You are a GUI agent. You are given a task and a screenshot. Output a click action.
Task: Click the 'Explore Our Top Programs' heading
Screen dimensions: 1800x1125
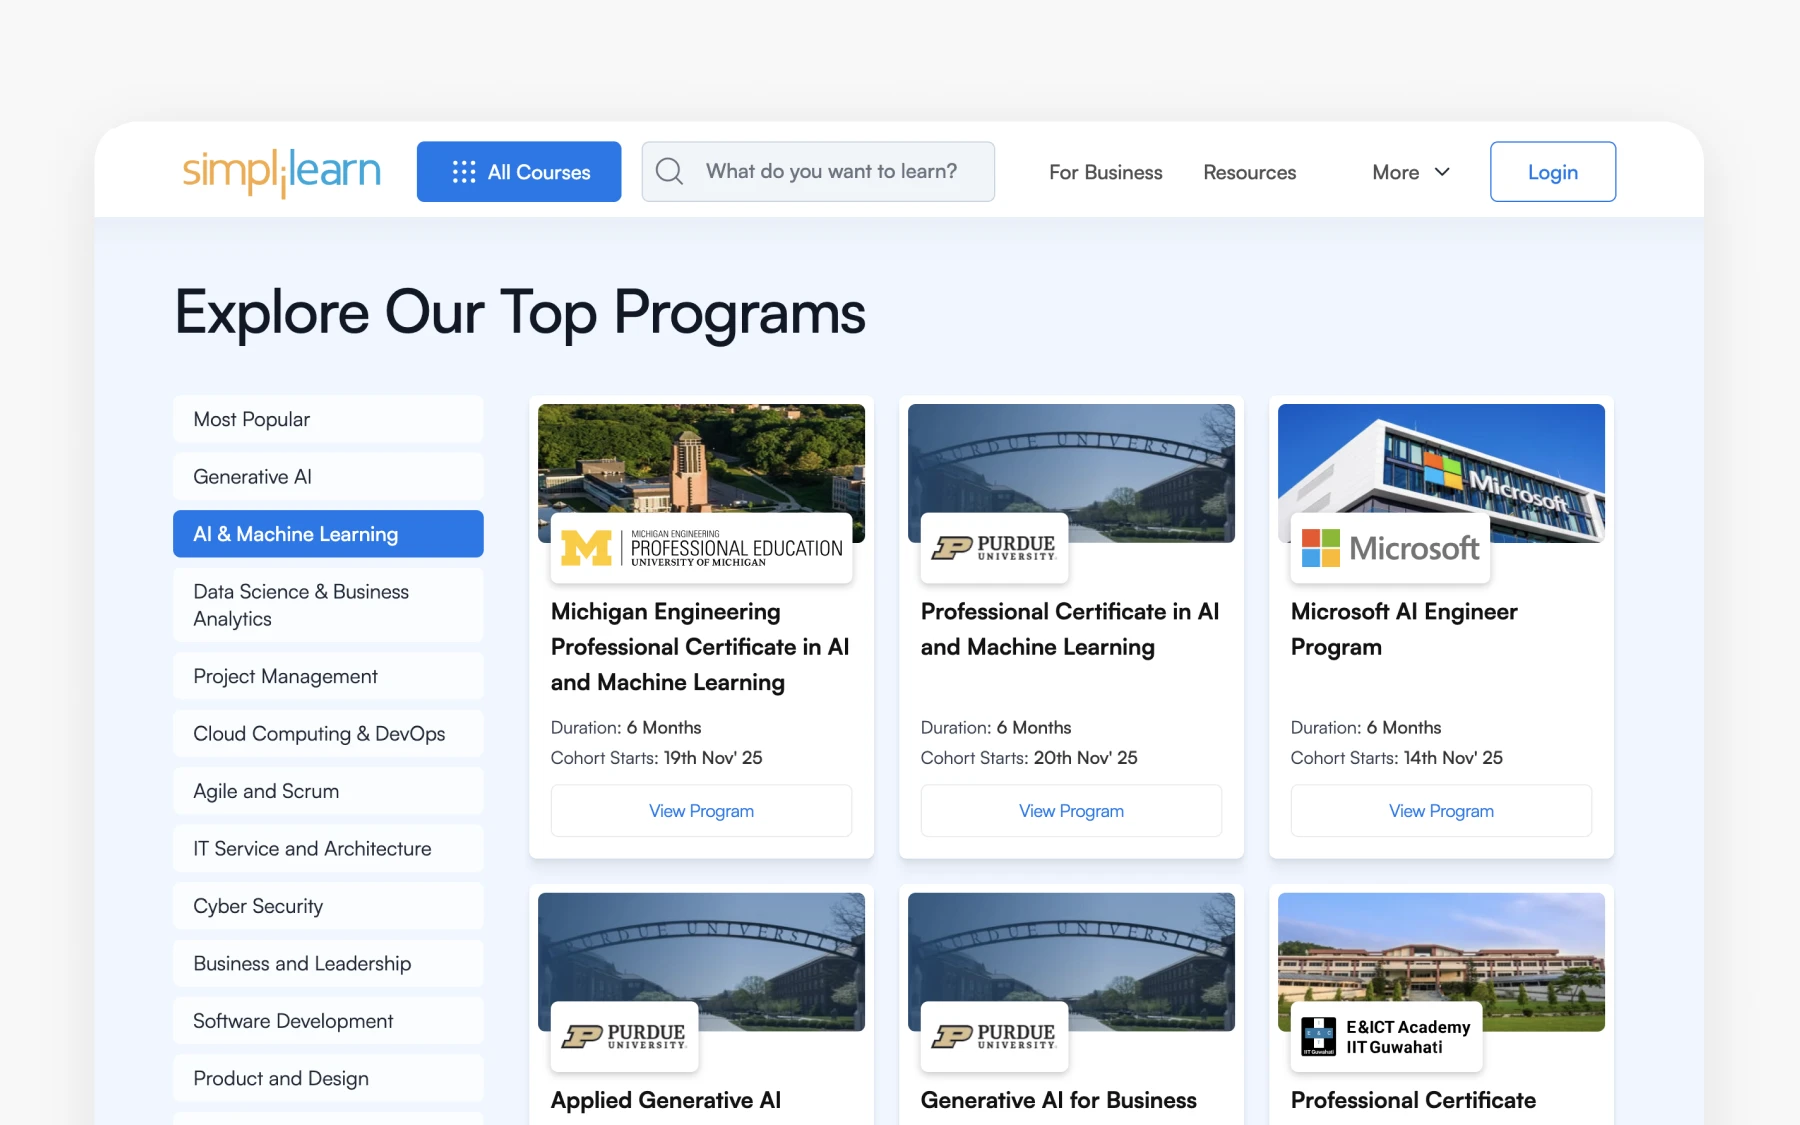tap(520, 313)
